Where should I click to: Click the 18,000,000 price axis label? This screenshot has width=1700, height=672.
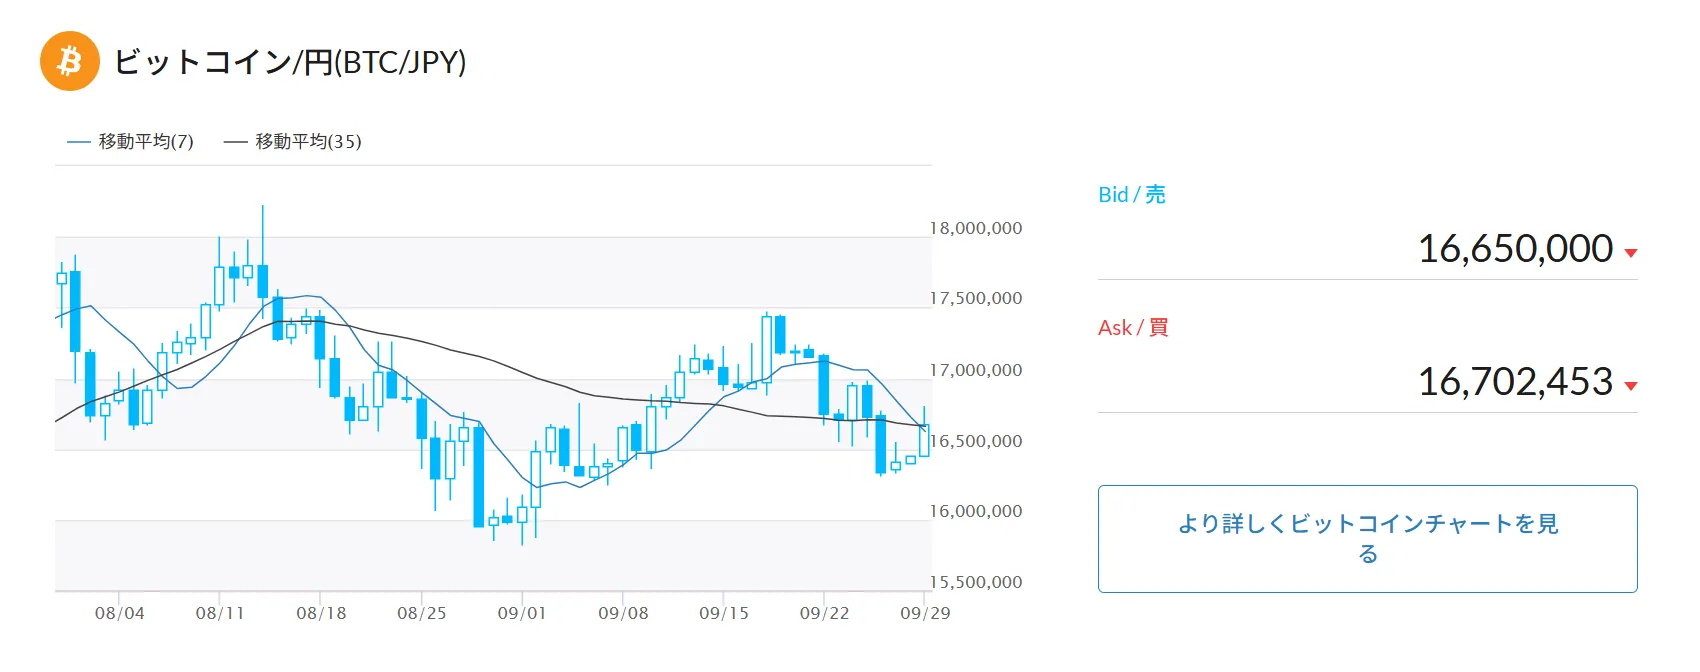click(976, 228)
